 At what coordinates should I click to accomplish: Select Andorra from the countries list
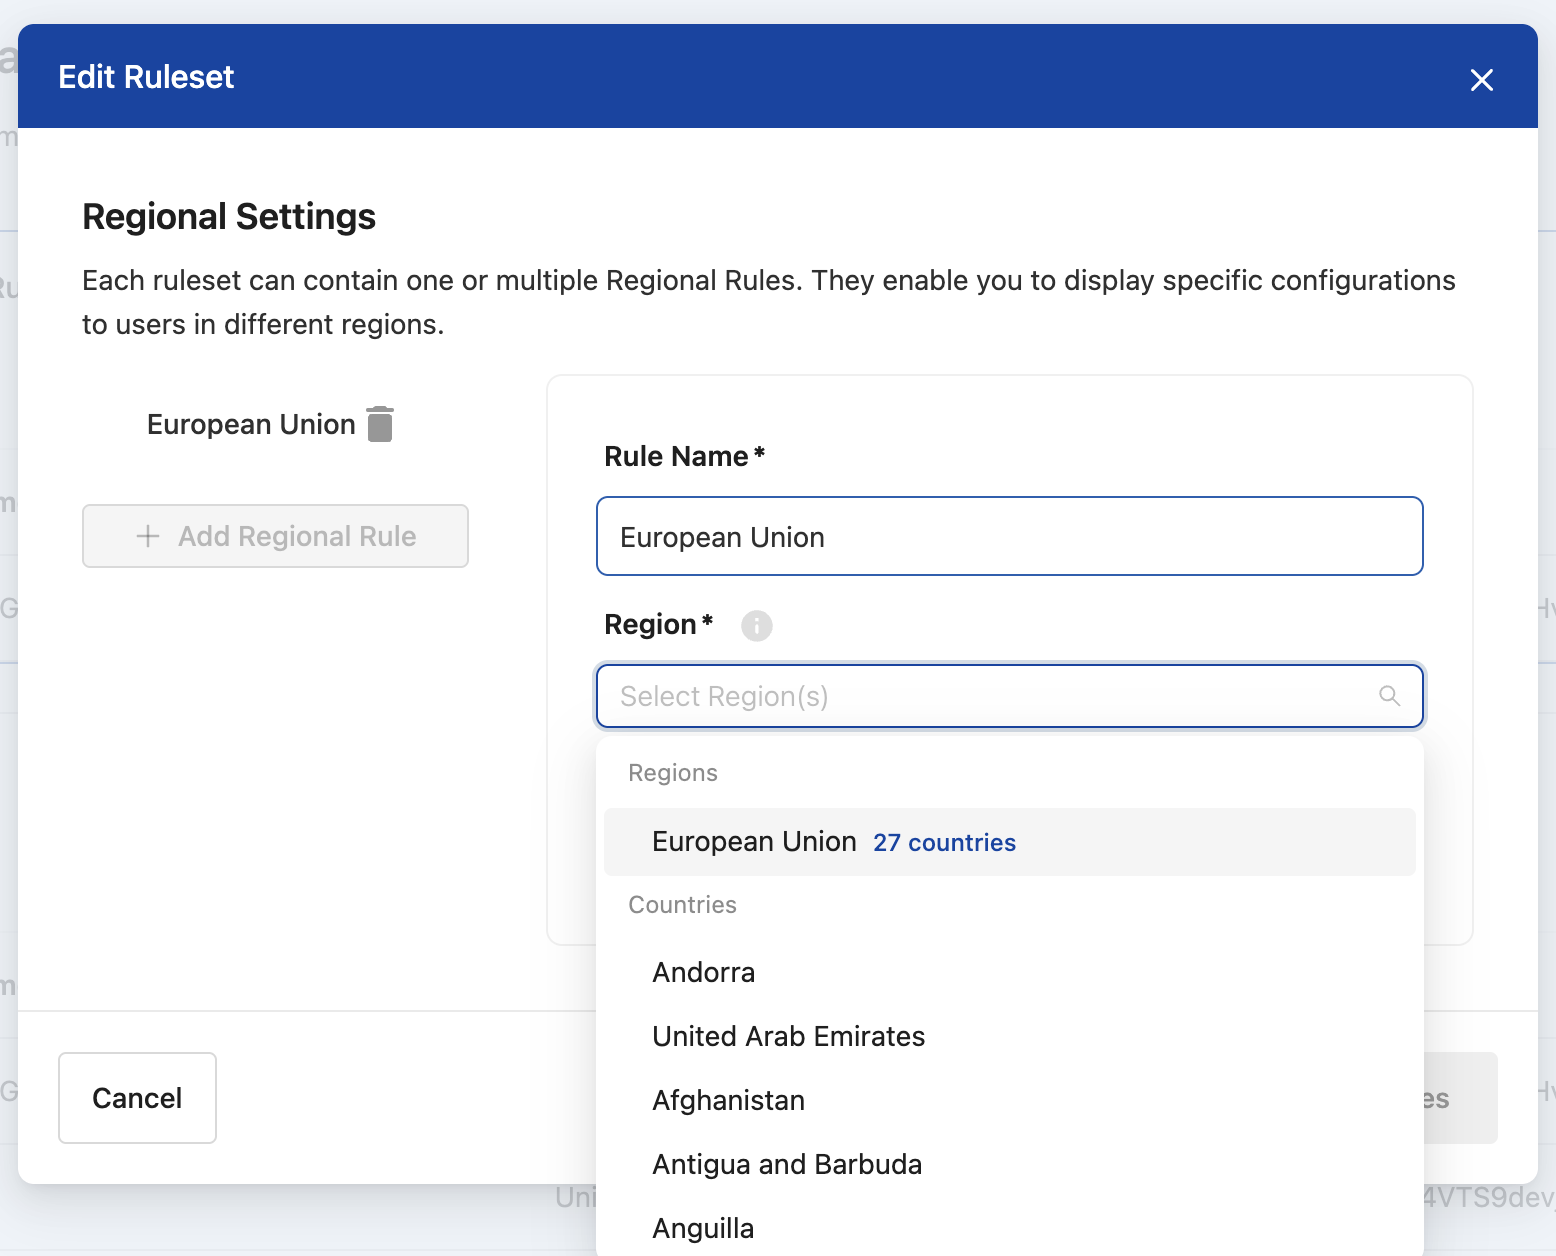(x=1010, y=972)
